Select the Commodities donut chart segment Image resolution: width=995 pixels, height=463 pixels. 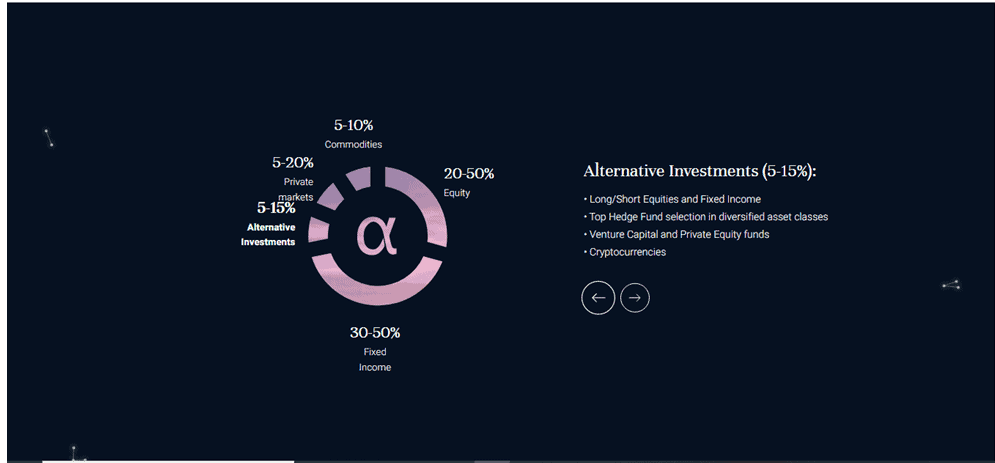tap(359, 178)
